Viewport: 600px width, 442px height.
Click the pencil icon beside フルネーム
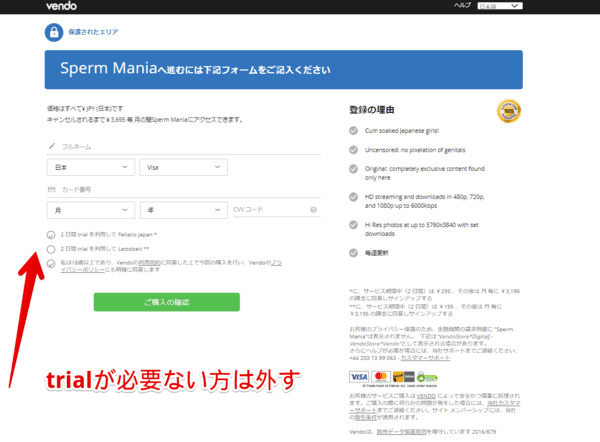(x=52, y=146)
